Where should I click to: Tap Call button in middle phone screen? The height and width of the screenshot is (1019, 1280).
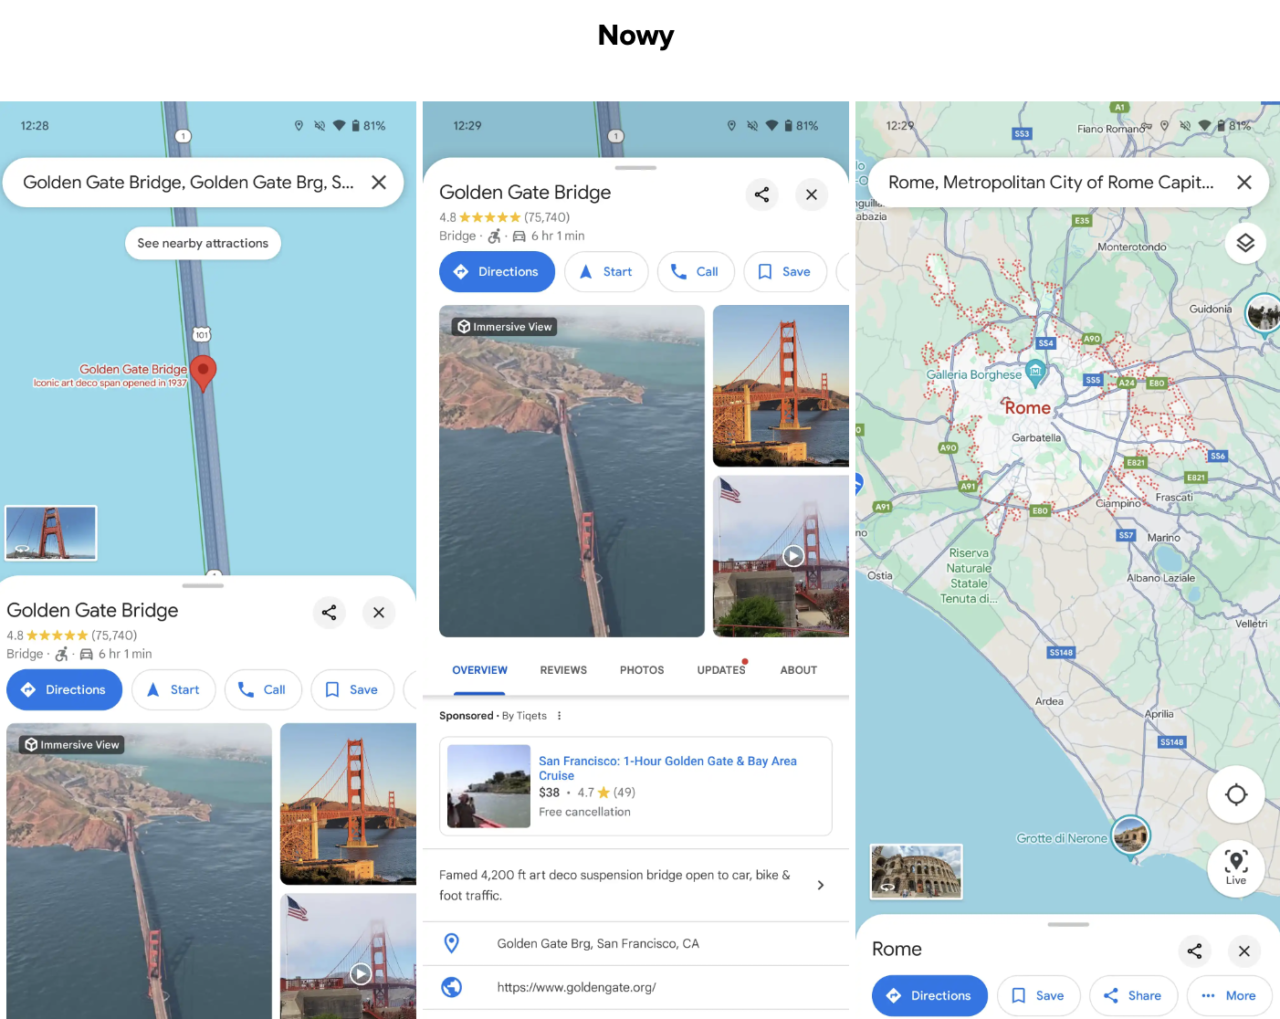[696, 272]
